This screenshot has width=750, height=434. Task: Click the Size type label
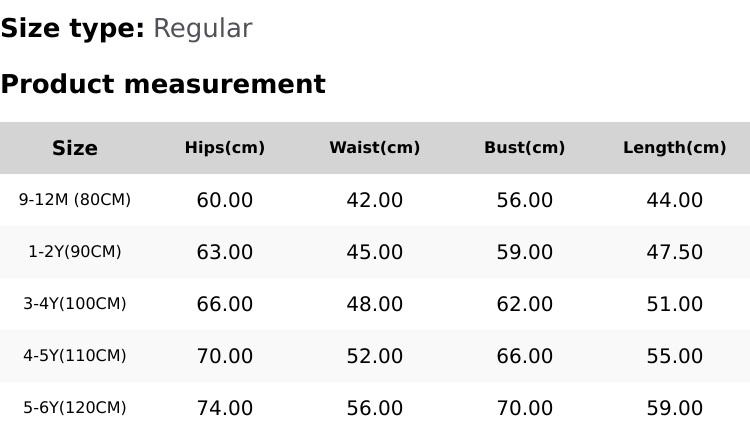[x=72, y=29]
